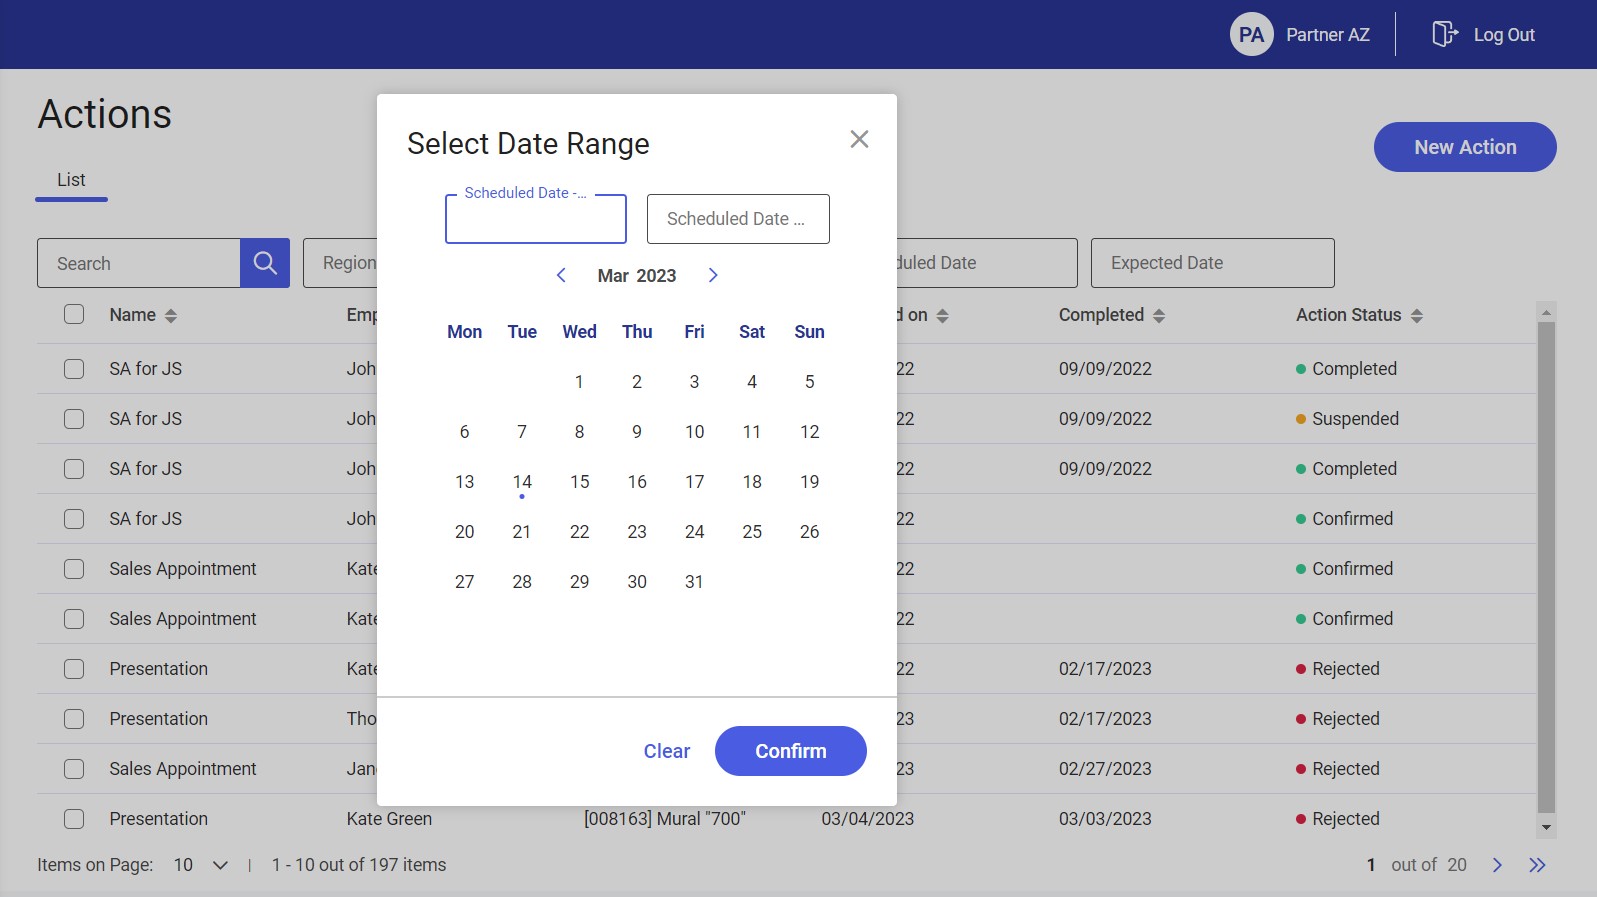Open the Region filter dropdown
1597x897 pixels.
click(340, 263)
